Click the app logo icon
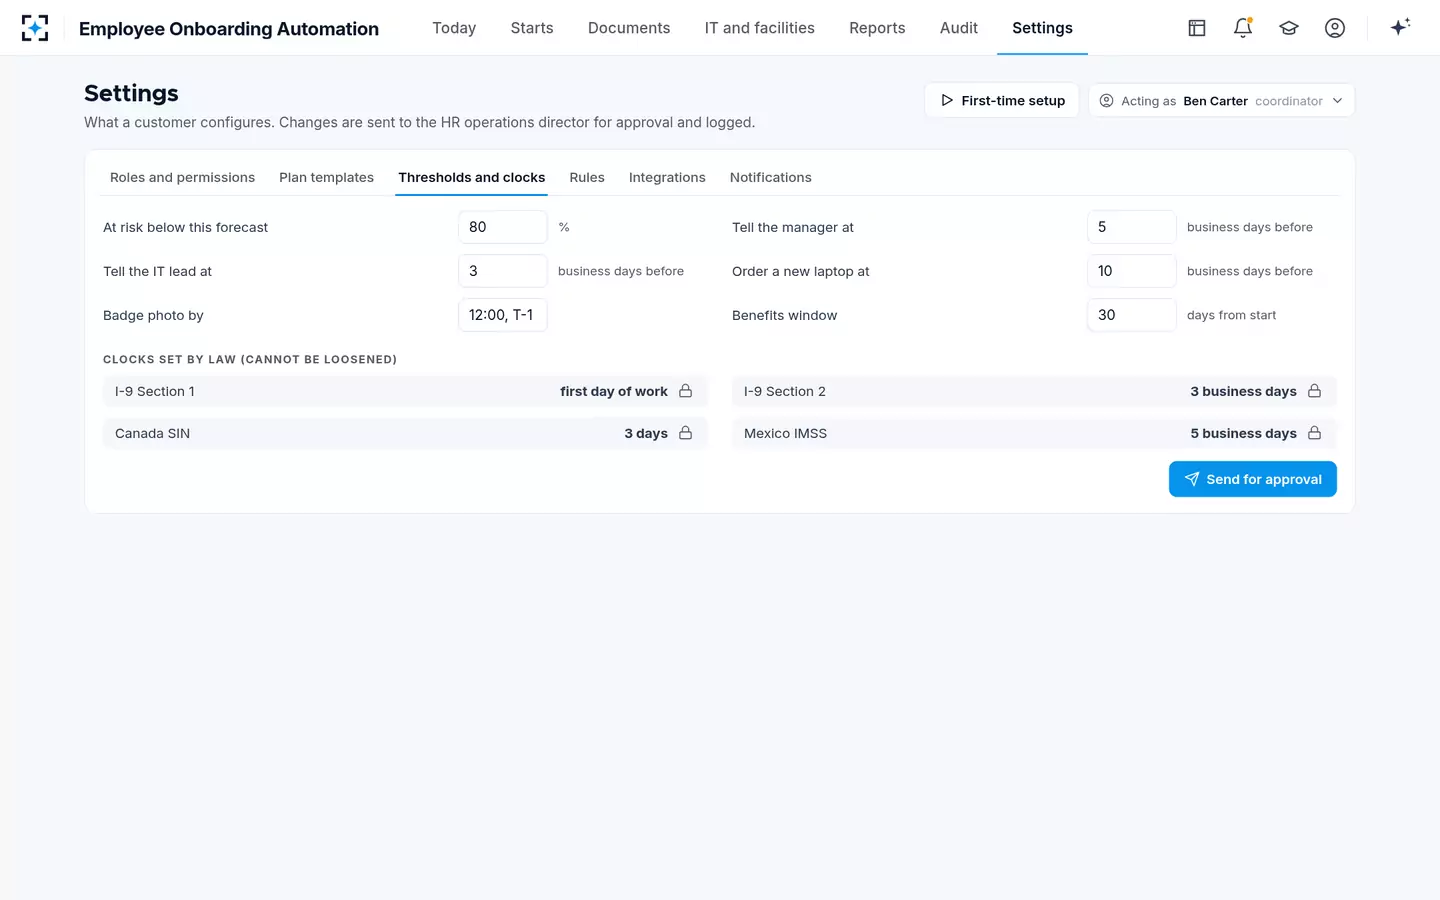This screenshot has height=900, width=1440. 35,28
